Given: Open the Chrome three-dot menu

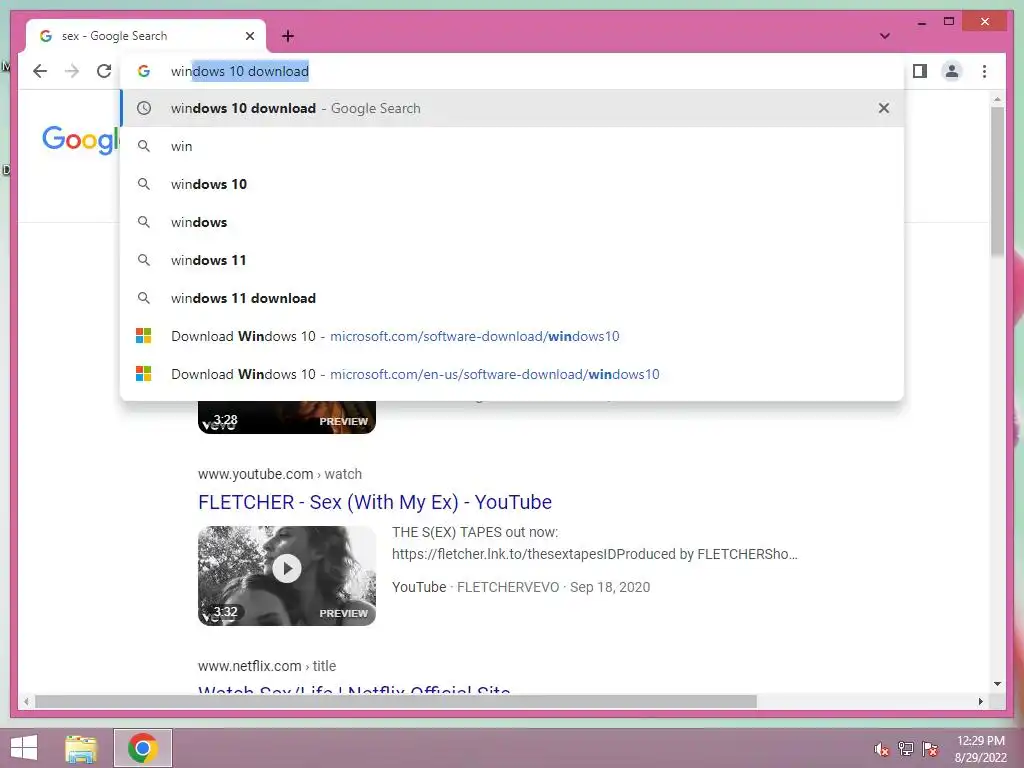Looking at the screenshot, I should pyautogui.click(x=984, y=71).
